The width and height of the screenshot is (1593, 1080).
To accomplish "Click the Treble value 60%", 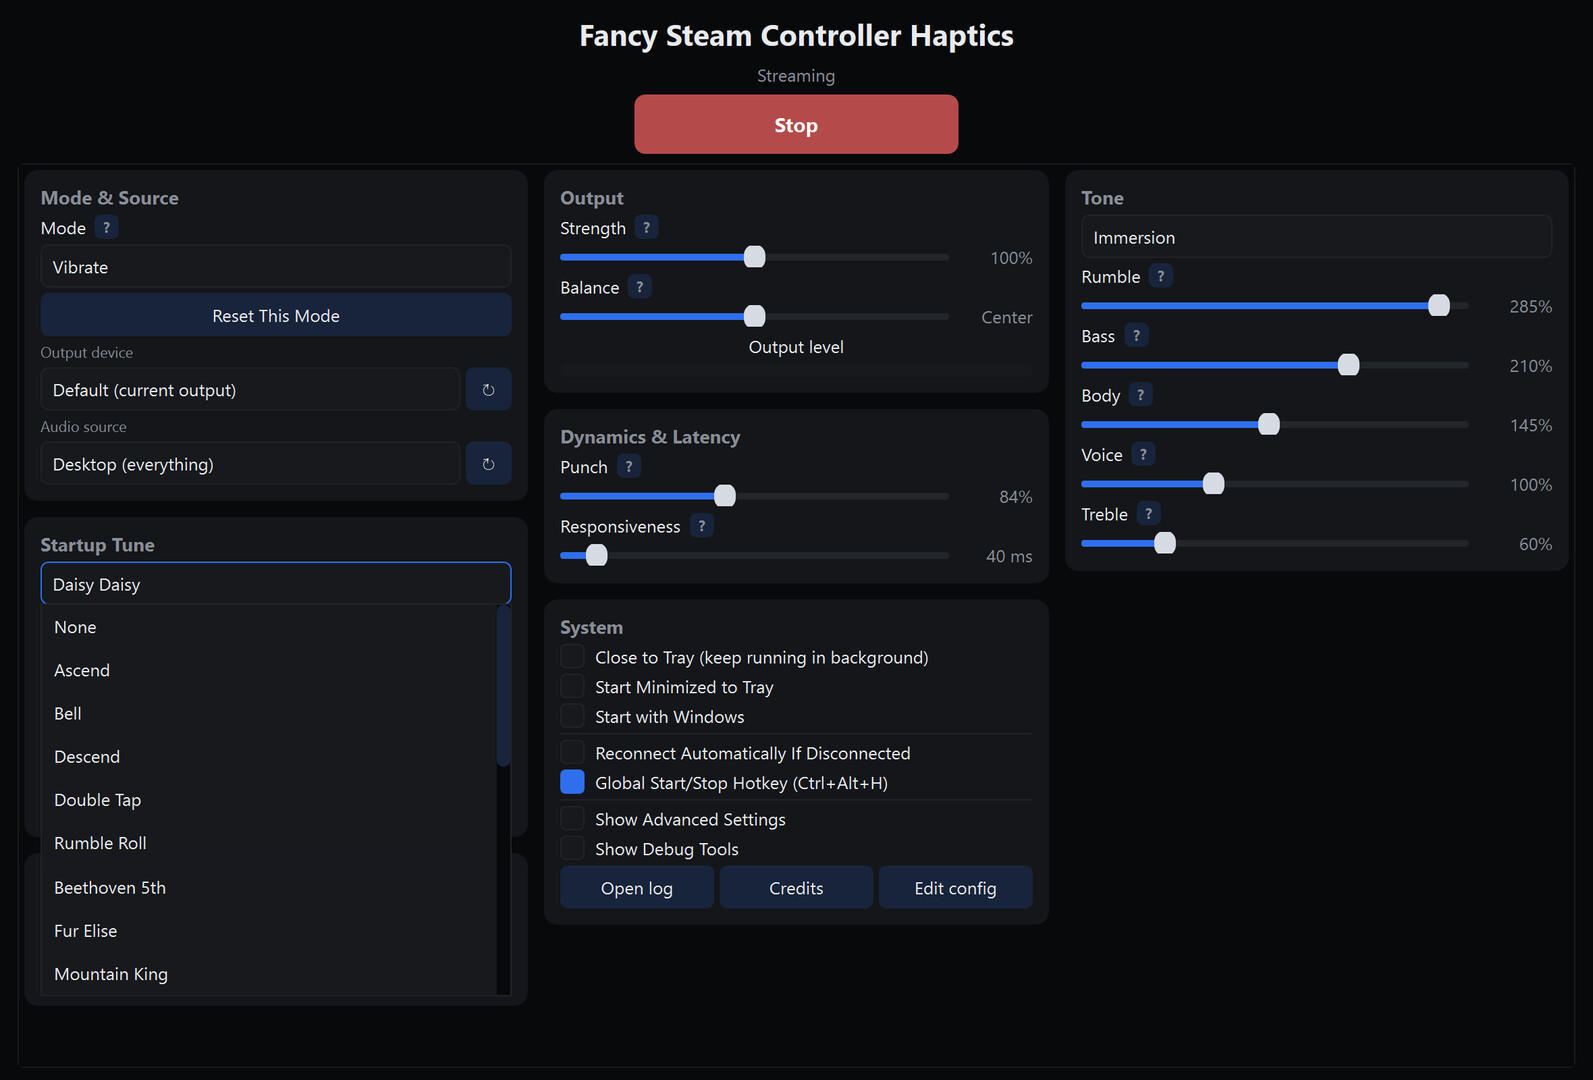I will pyautogui.click(x=1535, y=544).
